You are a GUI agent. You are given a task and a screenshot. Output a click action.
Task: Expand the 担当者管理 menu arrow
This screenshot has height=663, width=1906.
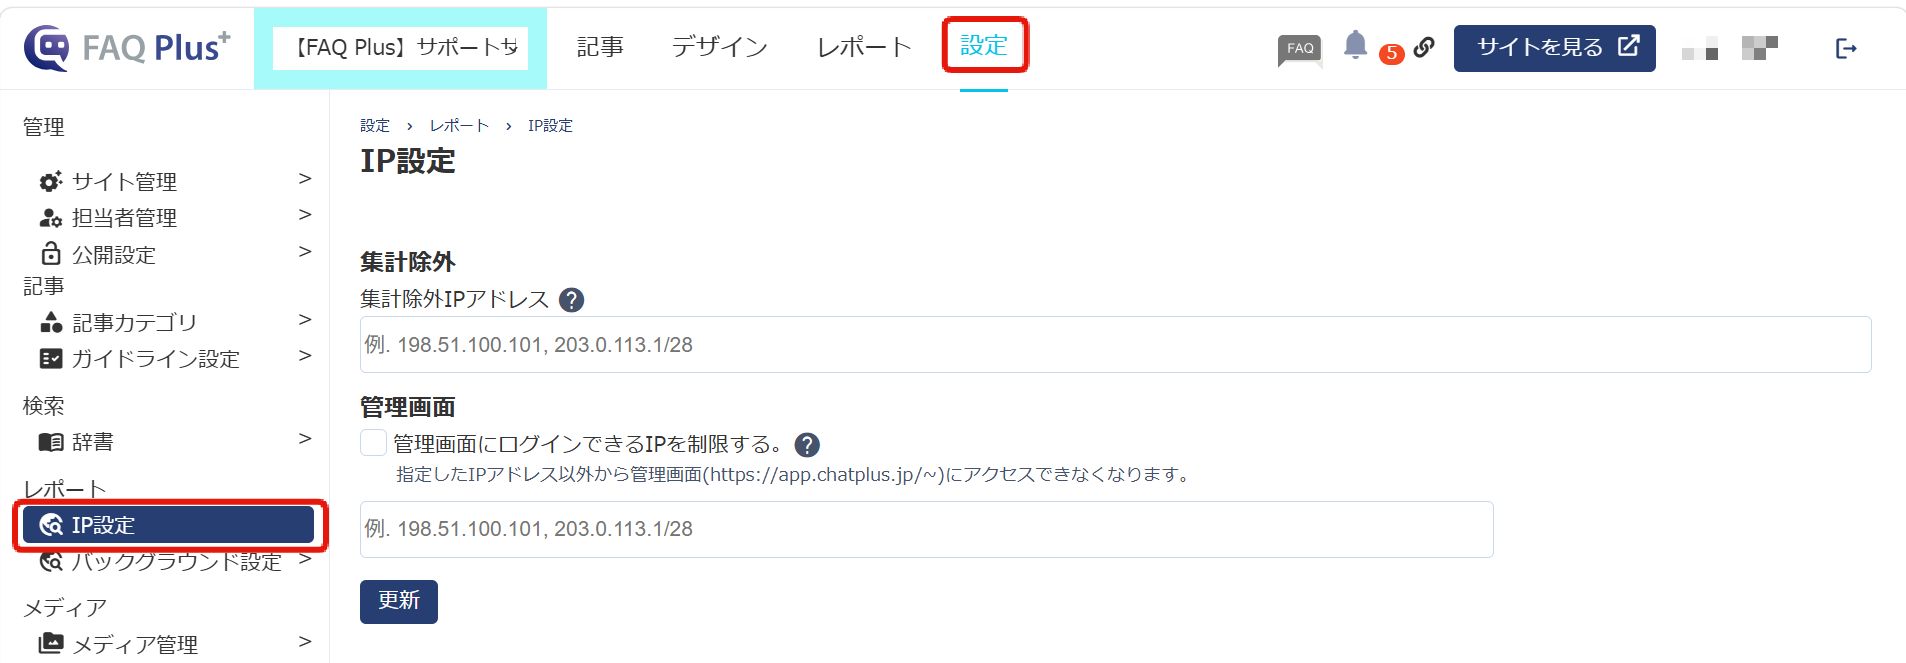tap(305, 215)
